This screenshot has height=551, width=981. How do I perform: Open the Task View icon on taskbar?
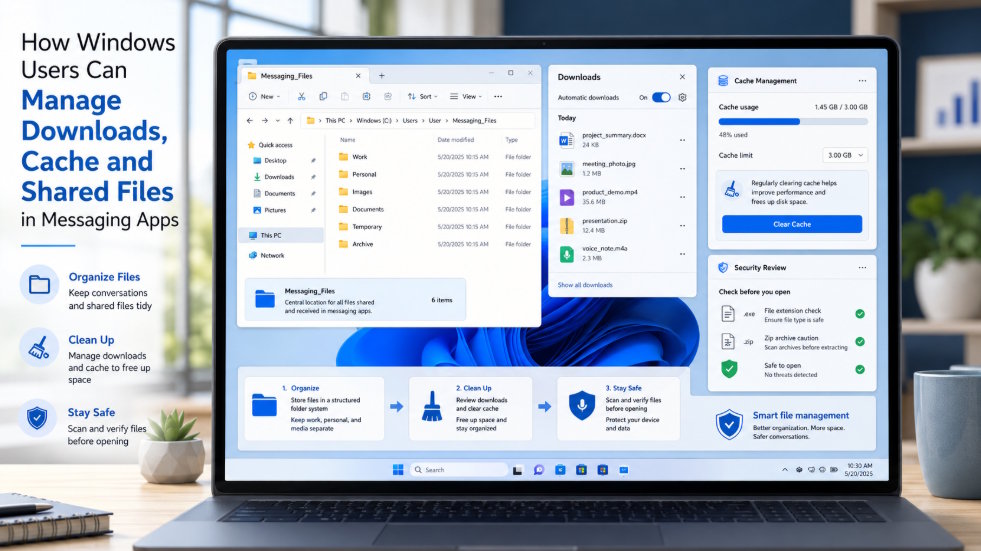coord(517,470)
